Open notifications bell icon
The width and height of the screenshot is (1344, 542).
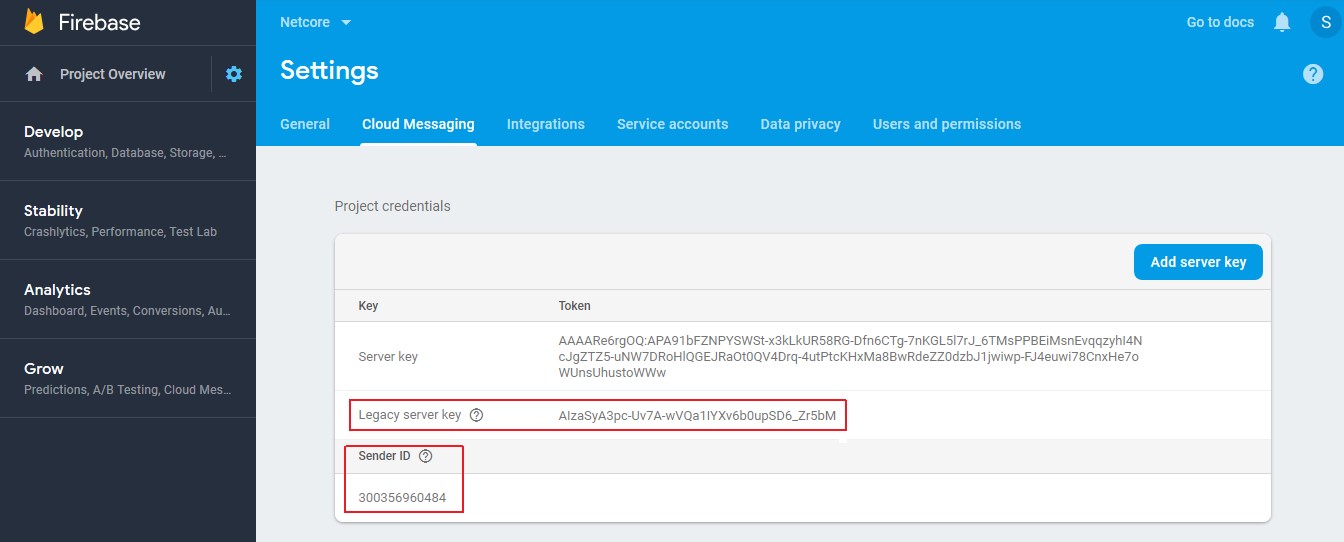pyautogui.click(x=1282, y=22)
